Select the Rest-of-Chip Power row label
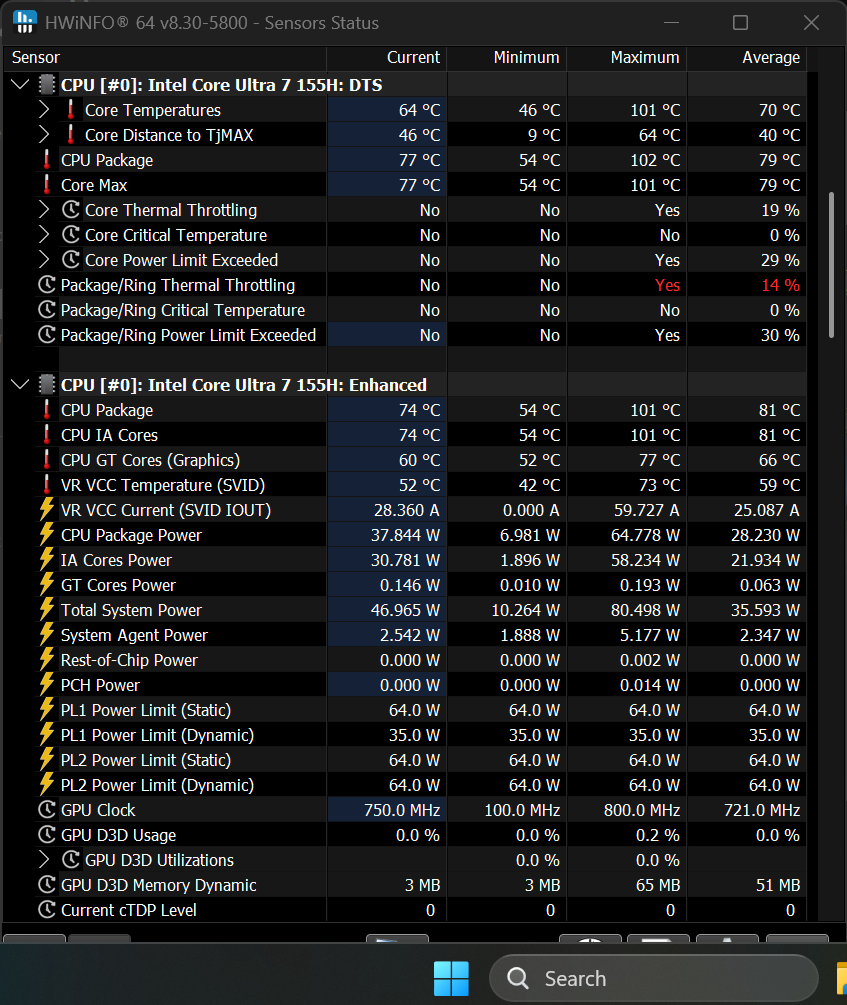The width and height of the screenshot is (847, 1005). point(129,660)
